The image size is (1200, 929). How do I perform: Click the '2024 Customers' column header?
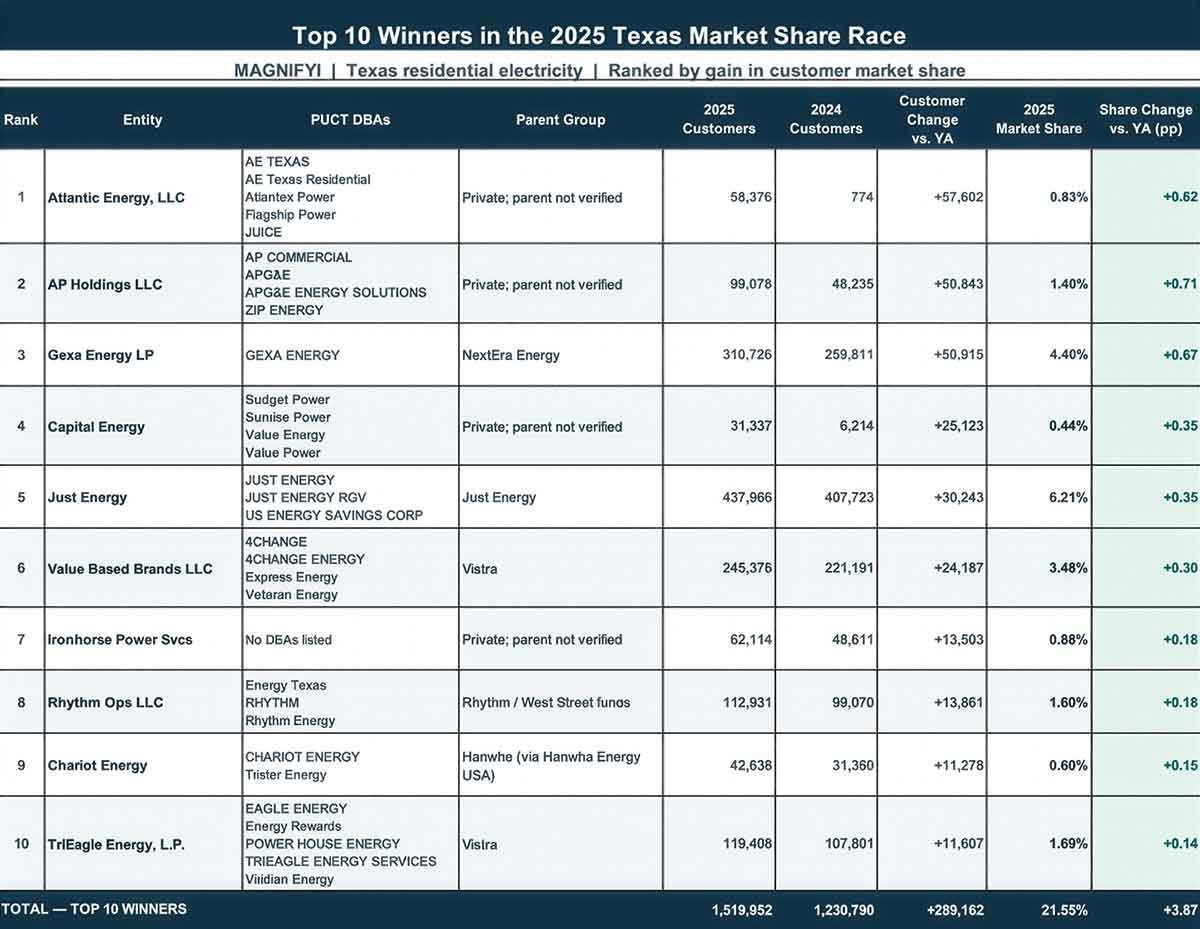[x=826, y=119]
